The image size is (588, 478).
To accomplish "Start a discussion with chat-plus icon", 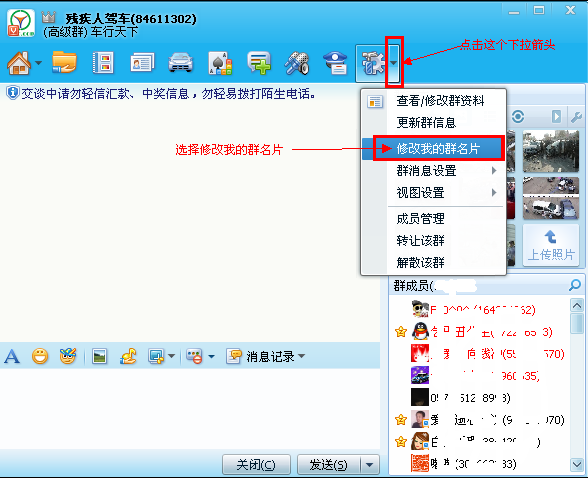I will pos(259,63).
